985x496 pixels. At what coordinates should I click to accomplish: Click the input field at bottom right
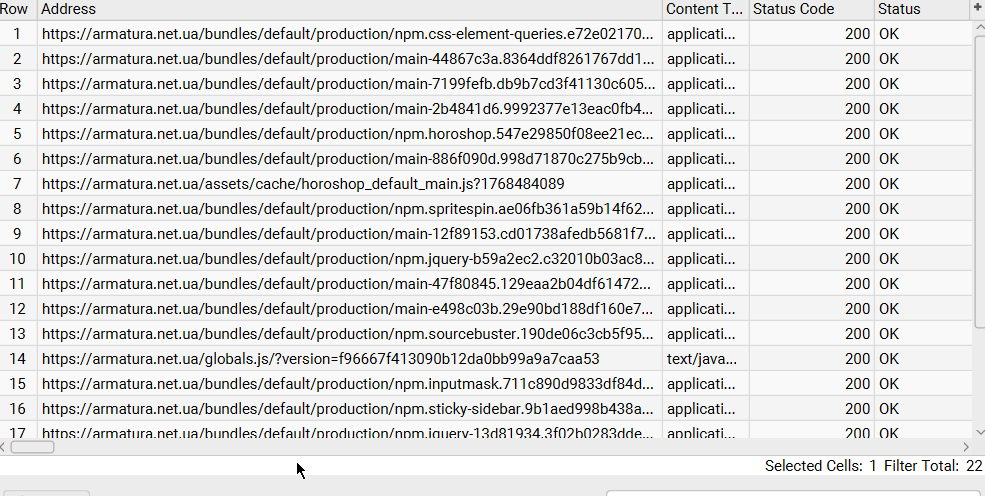pyautogui.click(x=795, y=492)
